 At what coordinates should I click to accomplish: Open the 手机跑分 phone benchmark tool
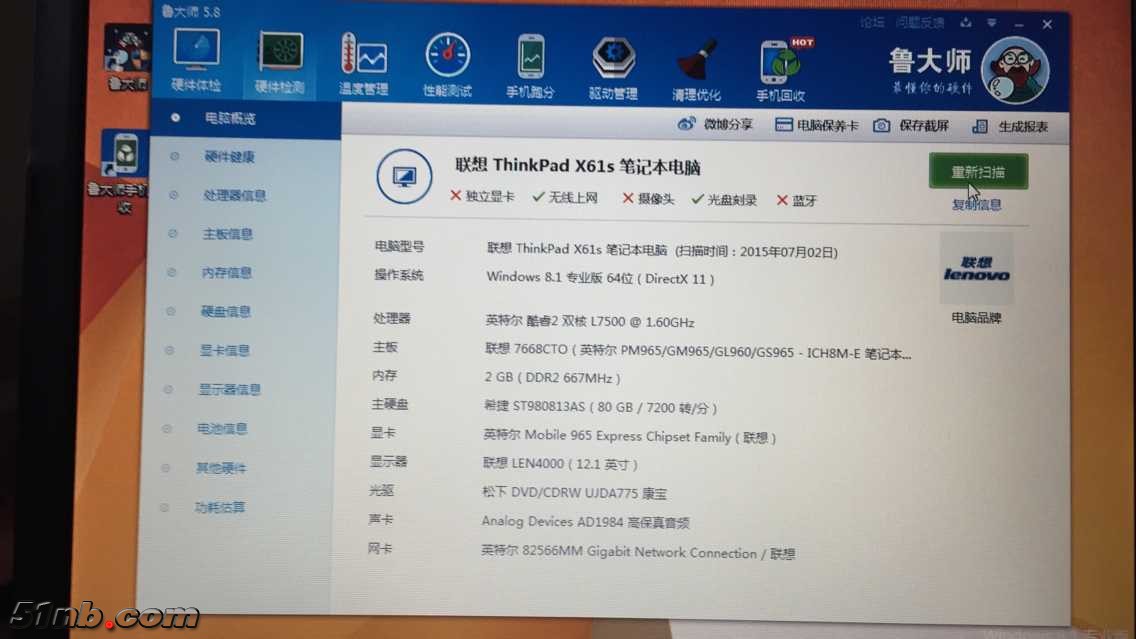tap(530, 60)
